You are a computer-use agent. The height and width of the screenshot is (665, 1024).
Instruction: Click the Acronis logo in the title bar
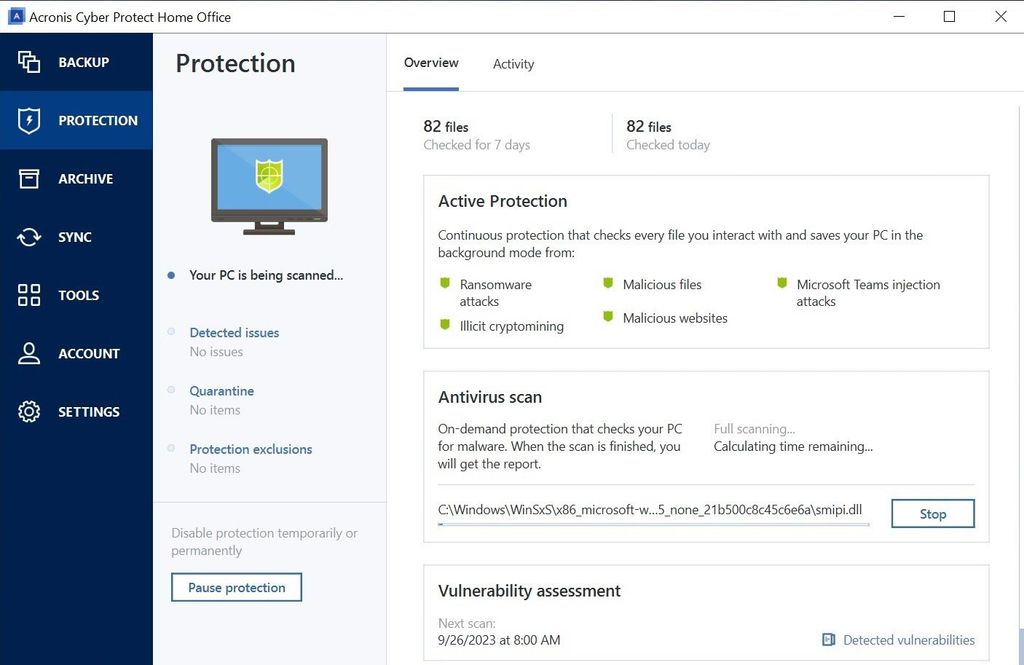[x=17, y=16]
